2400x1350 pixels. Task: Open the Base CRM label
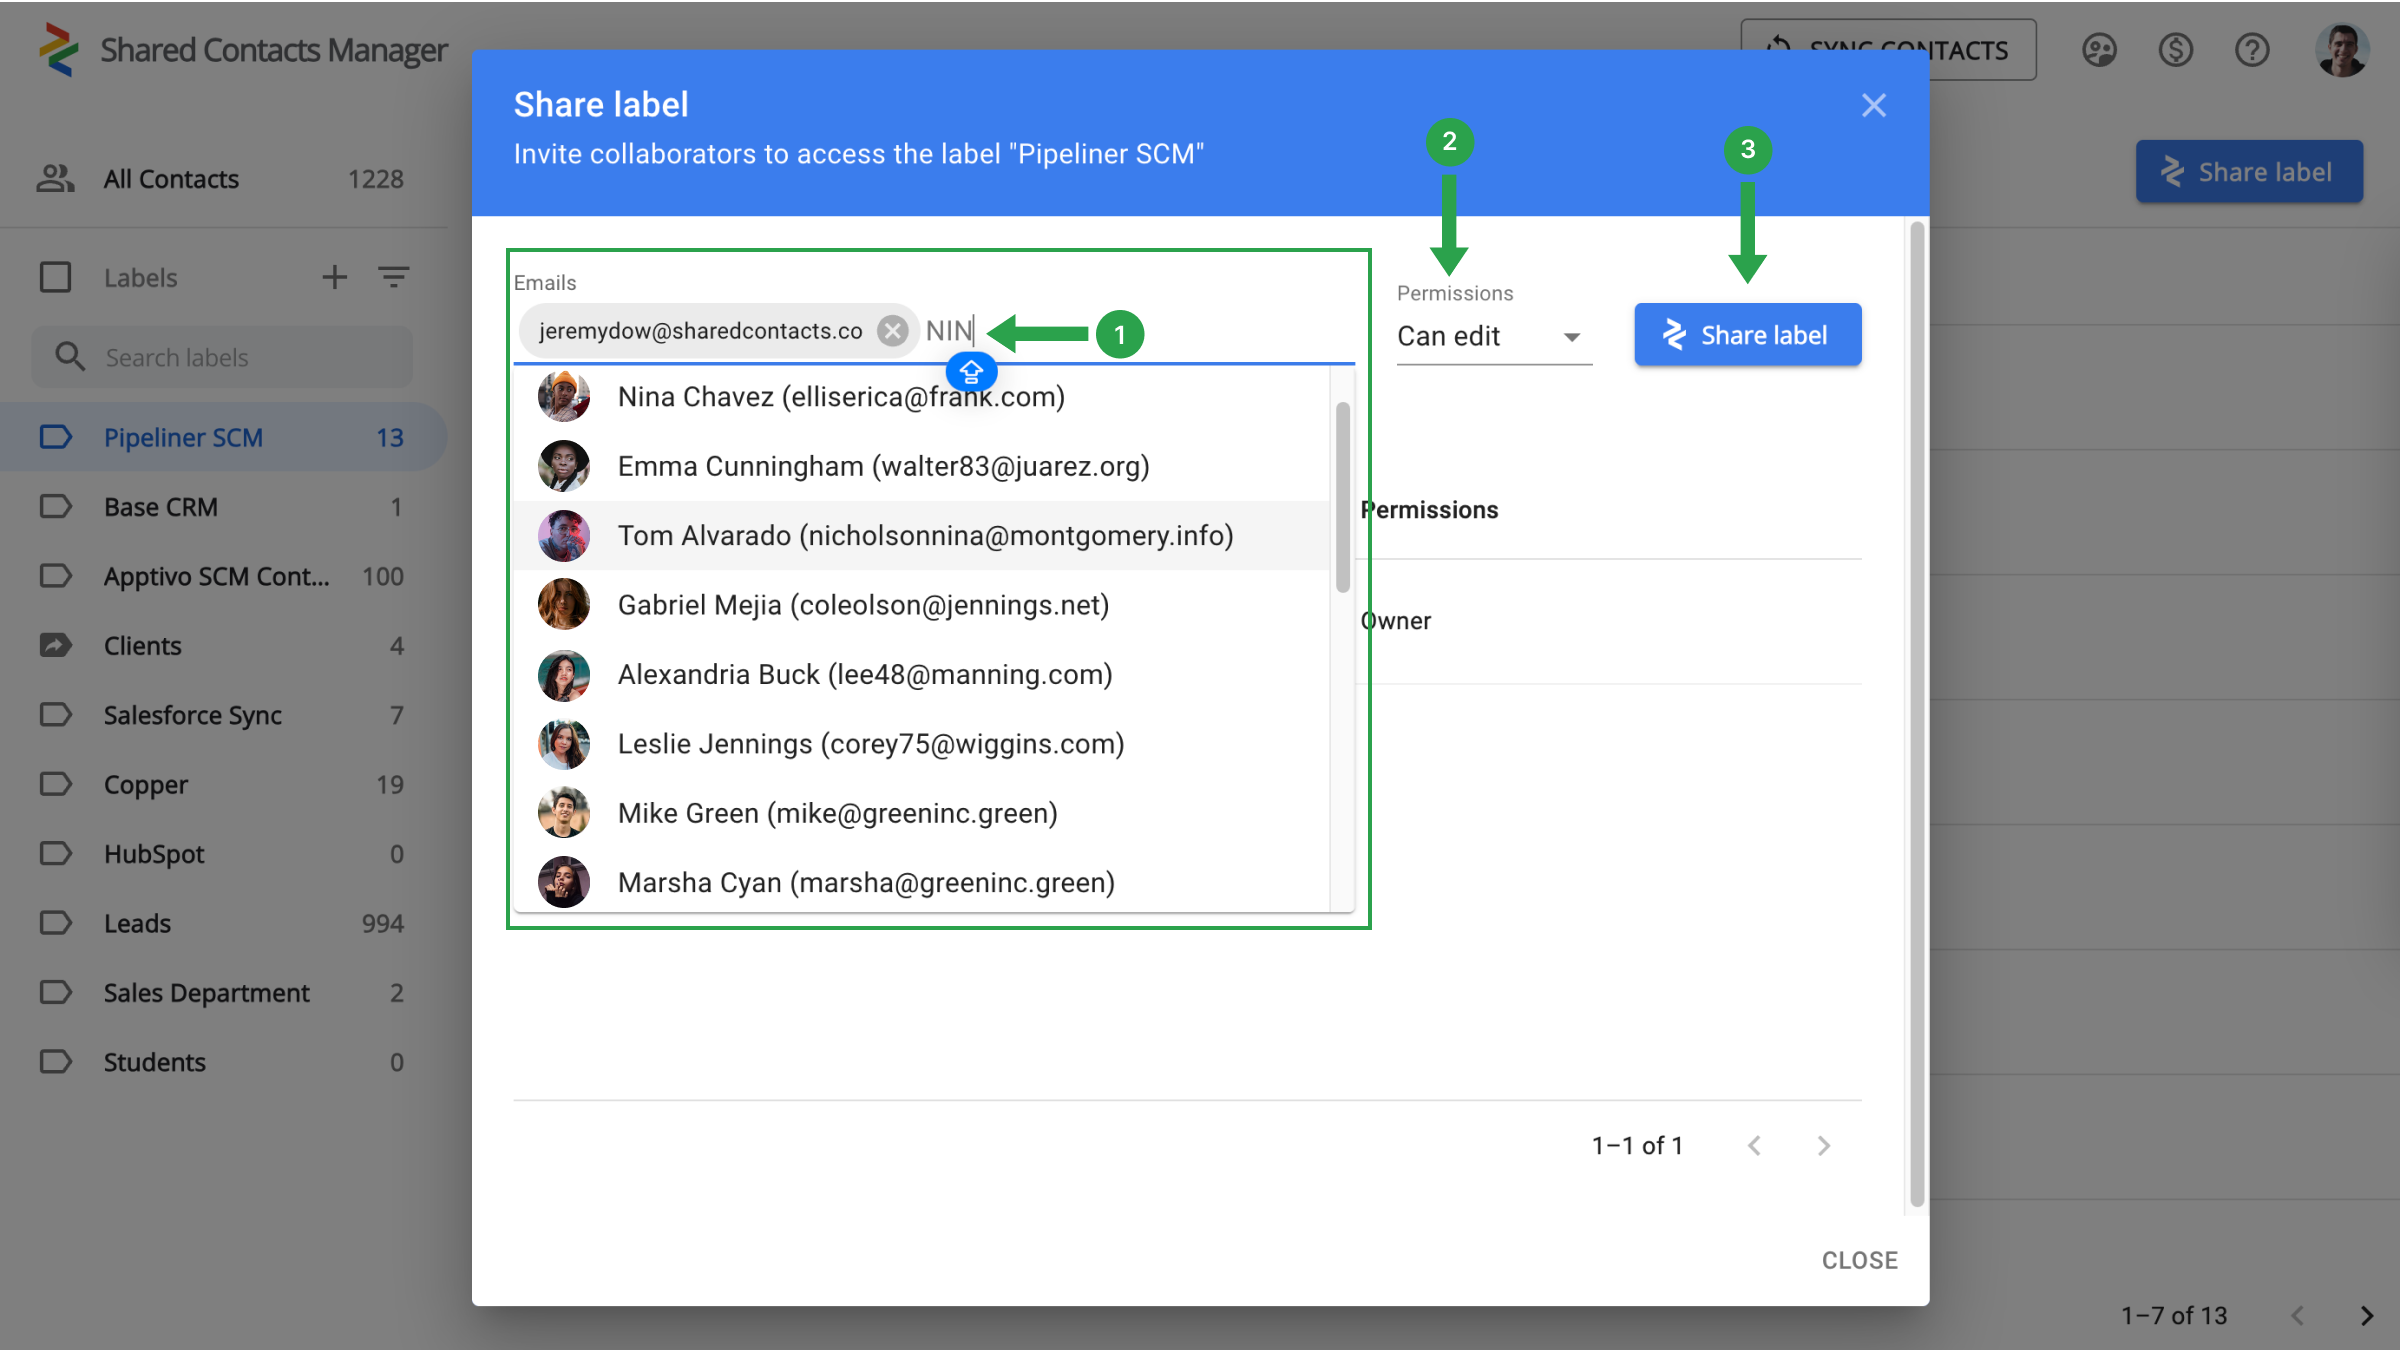(222, 506)
